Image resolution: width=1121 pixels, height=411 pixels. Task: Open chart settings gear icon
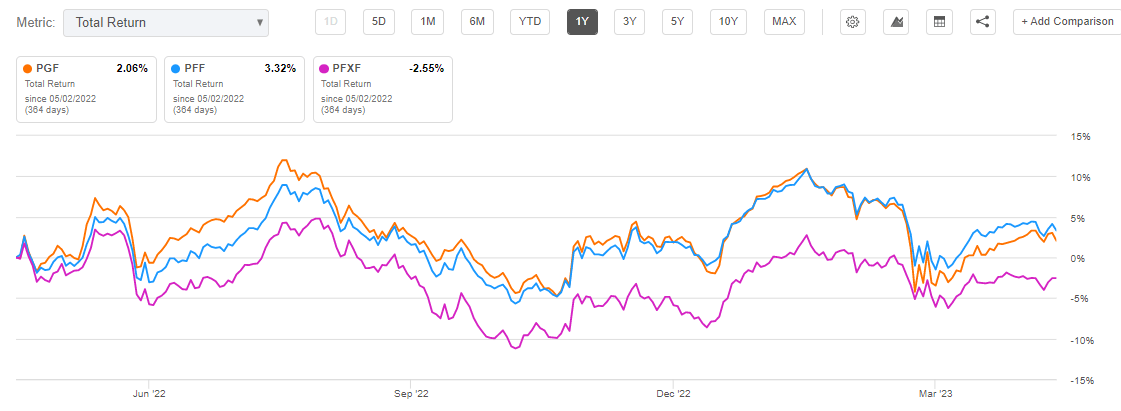851,21
